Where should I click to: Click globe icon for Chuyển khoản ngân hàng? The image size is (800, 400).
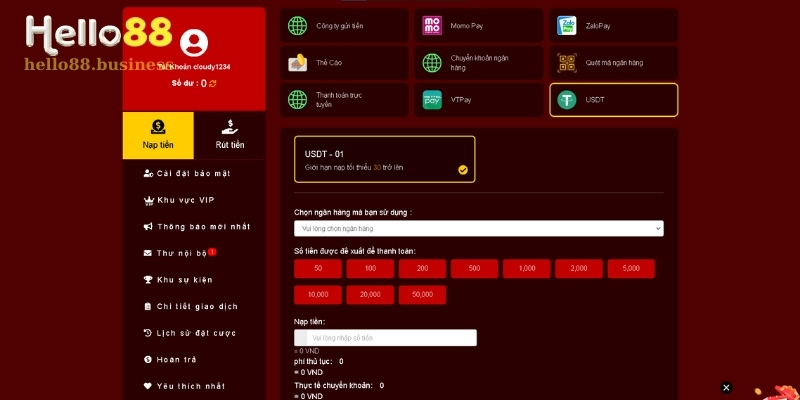pyautogui.click(x=432, y=63)
